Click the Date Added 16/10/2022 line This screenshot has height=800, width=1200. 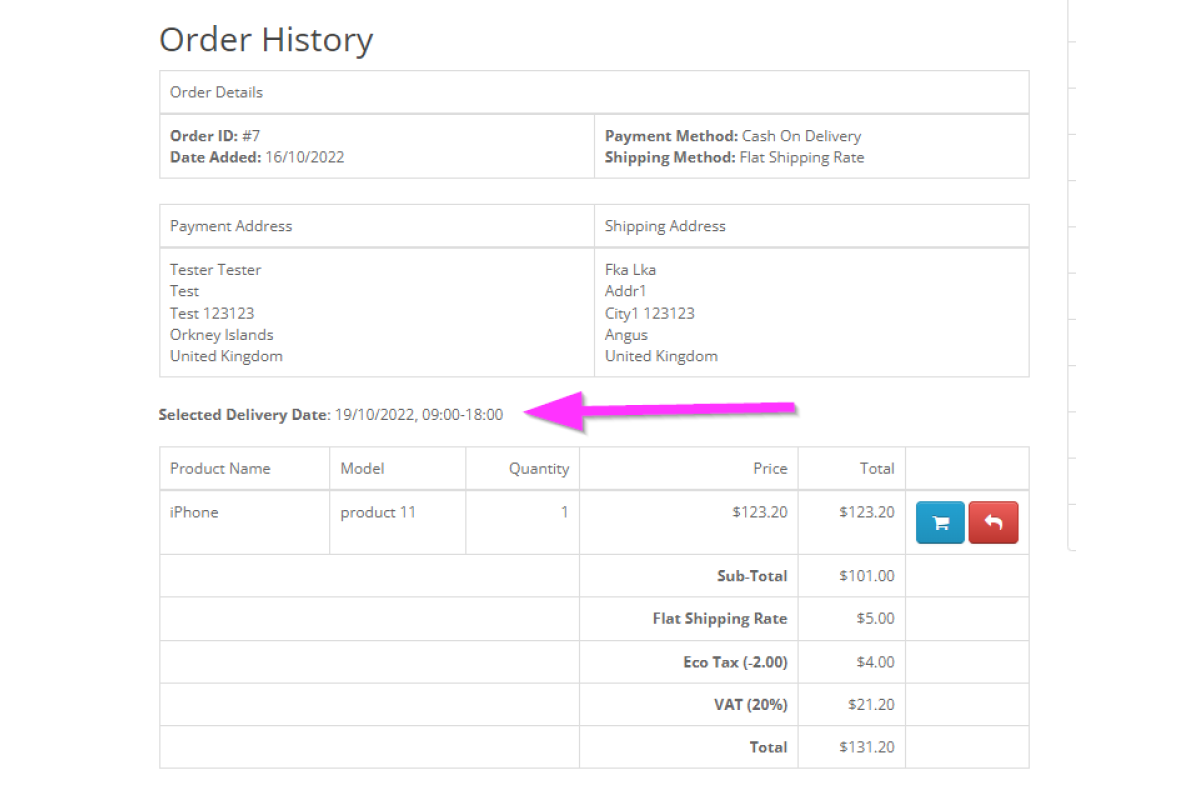[257, 157]
